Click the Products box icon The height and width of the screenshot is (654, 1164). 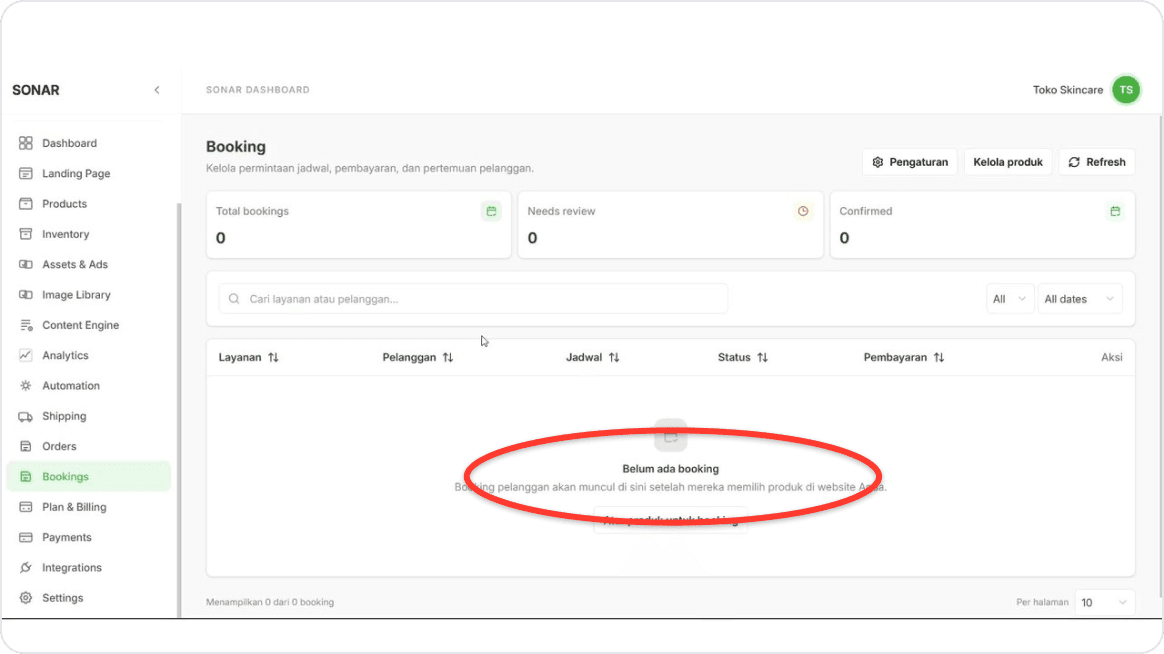25,203
